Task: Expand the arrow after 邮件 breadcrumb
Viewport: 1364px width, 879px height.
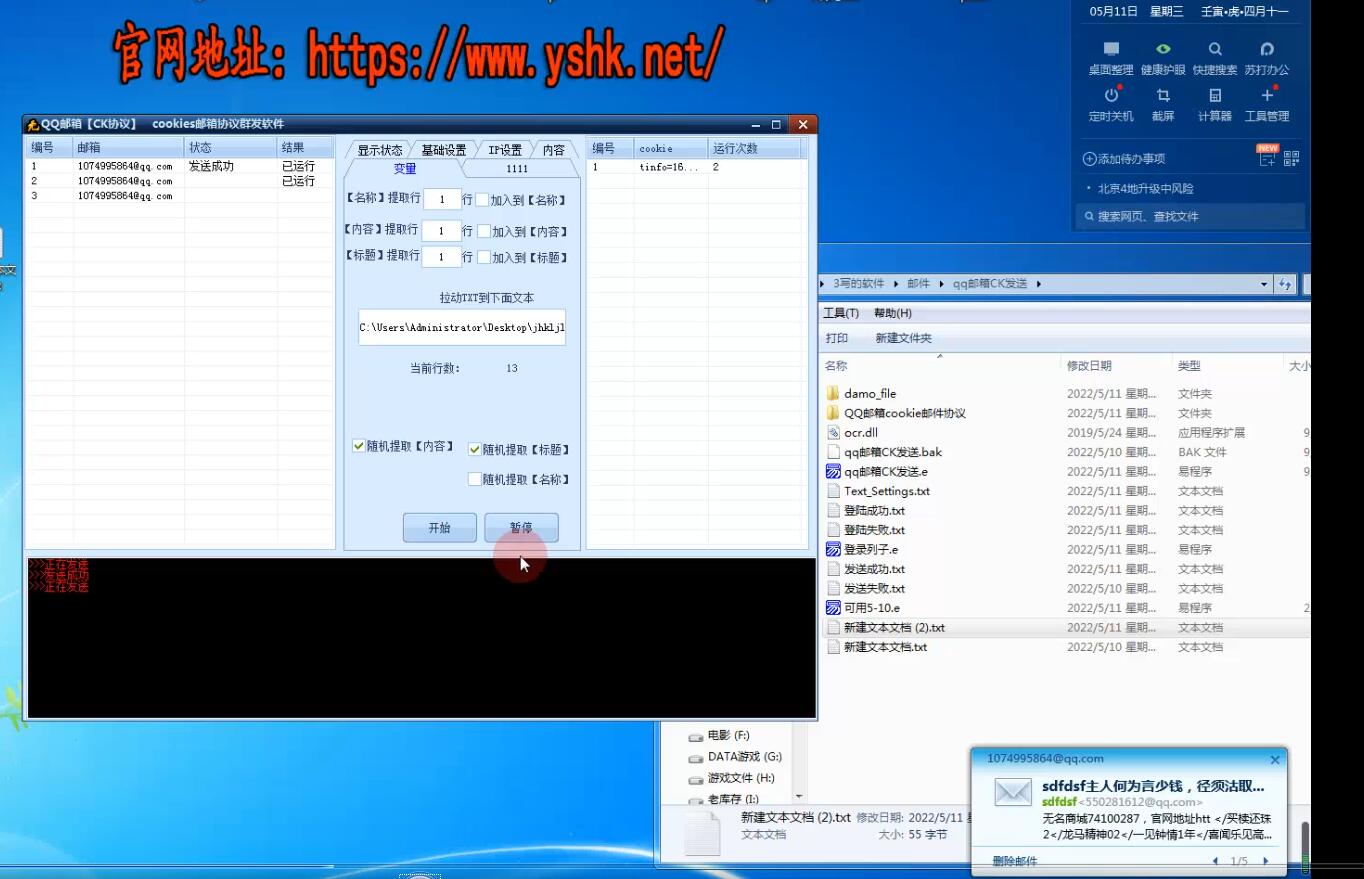Action: [x=940, y=284]
